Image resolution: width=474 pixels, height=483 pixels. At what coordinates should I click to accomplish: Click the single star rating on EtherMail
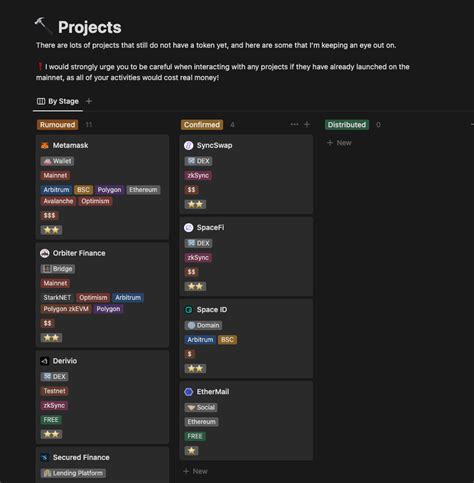coord(191,451)
